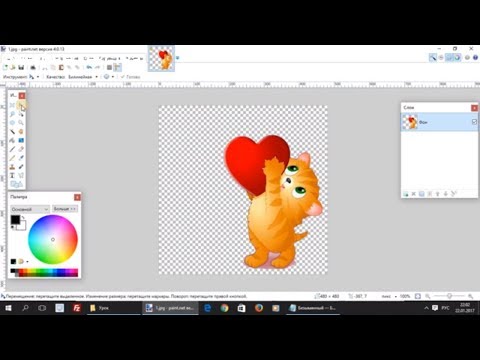Viewport: 480px width, 360px height.
Task: Select the Text tool
Action: click(12, 175)
